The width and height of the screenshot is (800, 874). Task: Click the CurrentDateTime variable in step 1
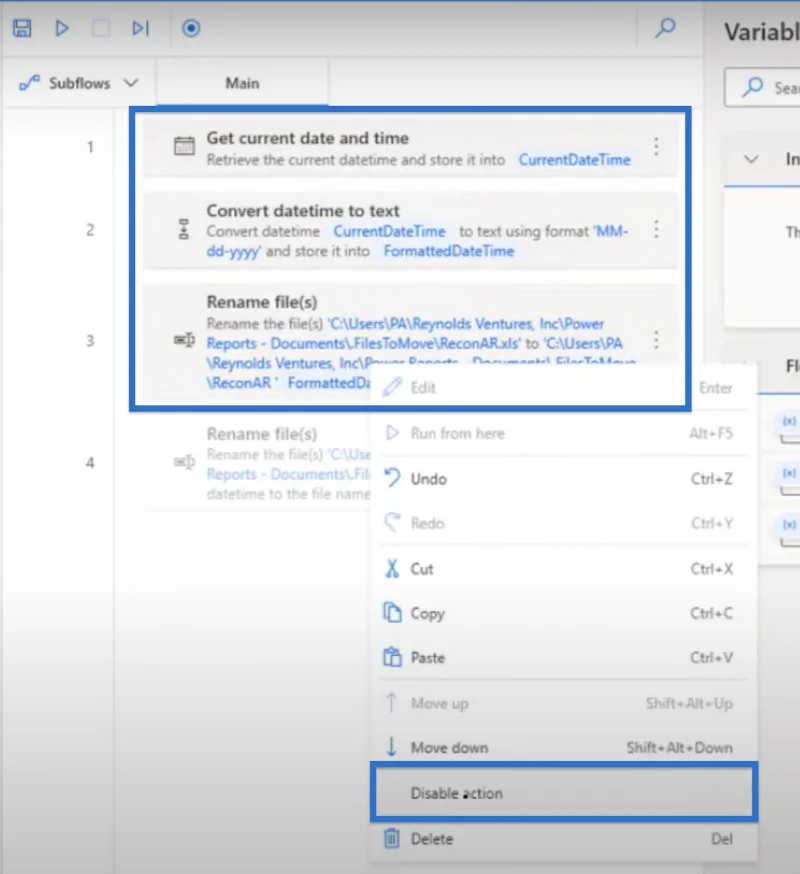pyautogui.click(x=574, y=160)
